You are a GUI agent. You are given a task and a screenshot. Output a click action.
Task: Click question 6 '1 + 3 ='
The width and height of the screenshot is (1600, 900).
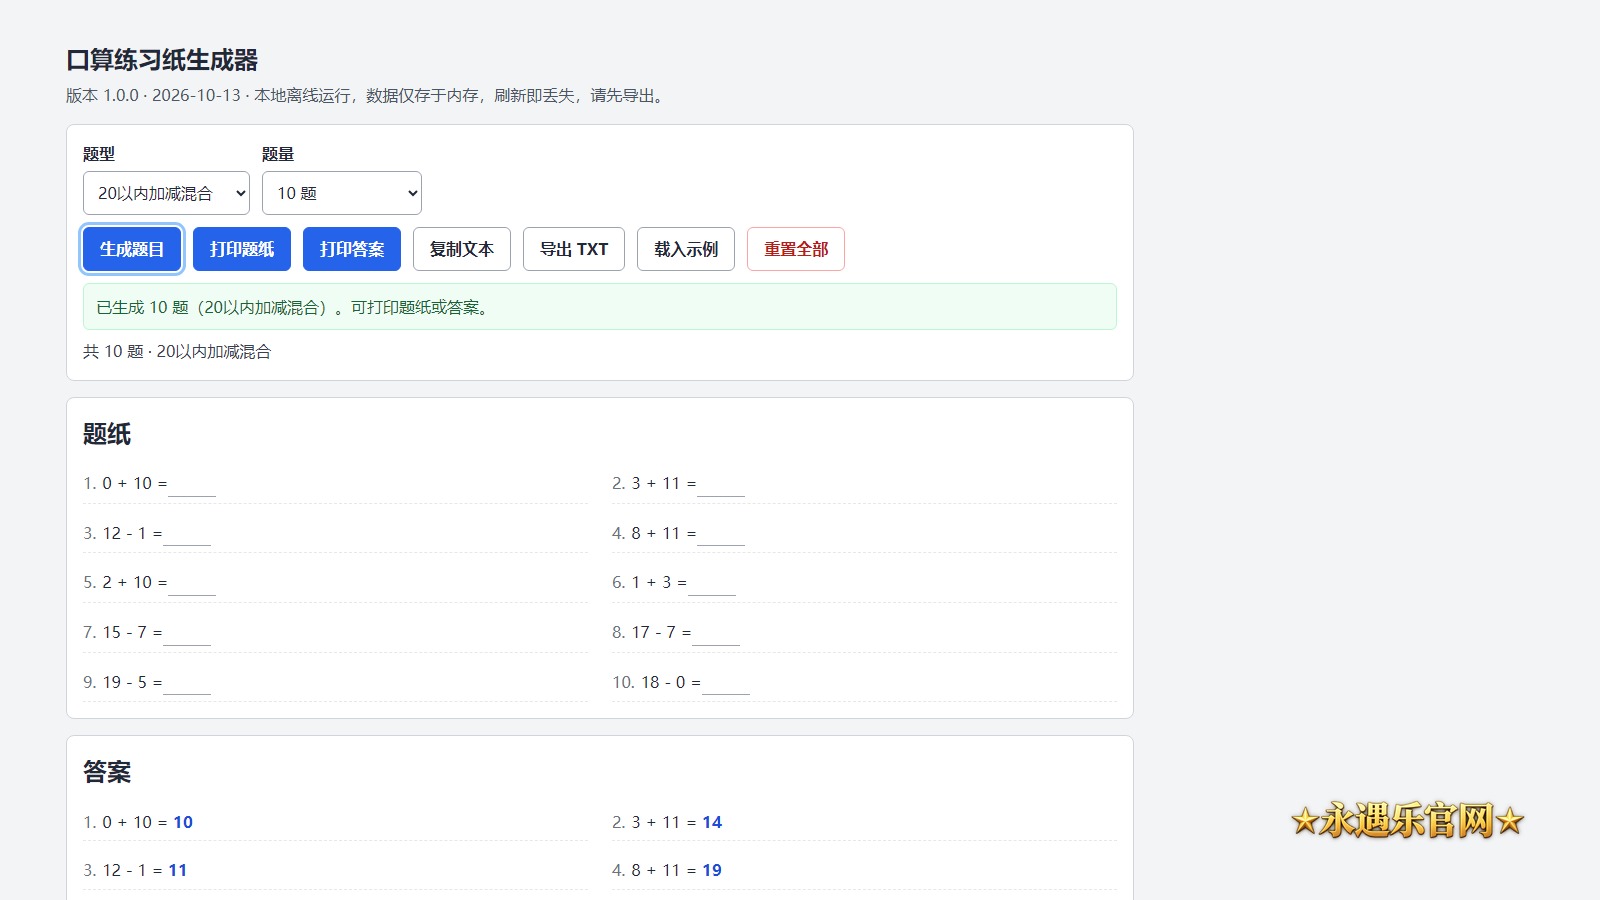click(864, 583)
